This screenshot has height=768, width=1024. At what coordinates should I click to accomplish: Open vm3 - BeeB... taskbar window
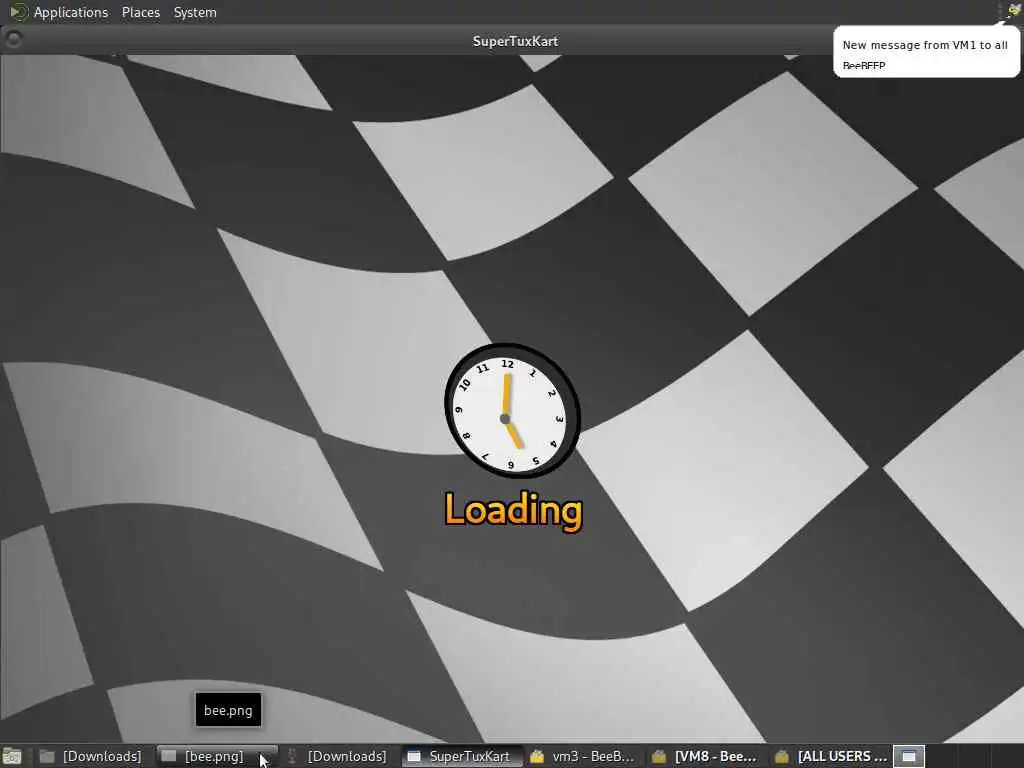coord(583,756)
